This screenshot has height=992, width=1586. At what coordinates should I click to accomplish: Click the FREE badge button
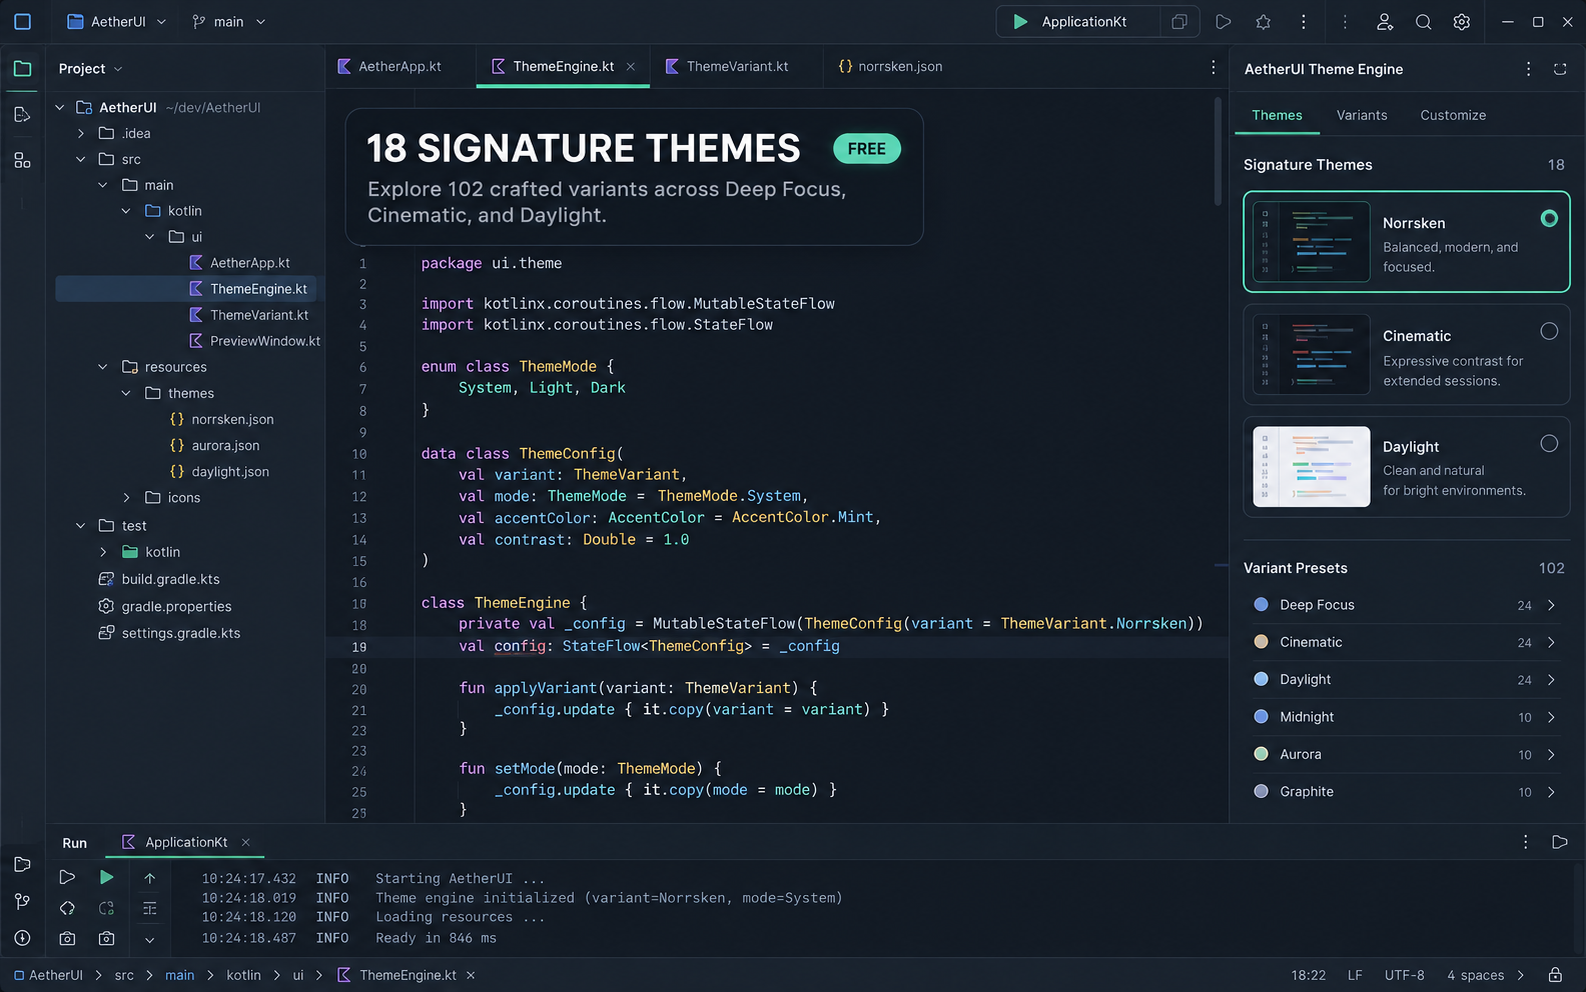[x=867, y=149]
